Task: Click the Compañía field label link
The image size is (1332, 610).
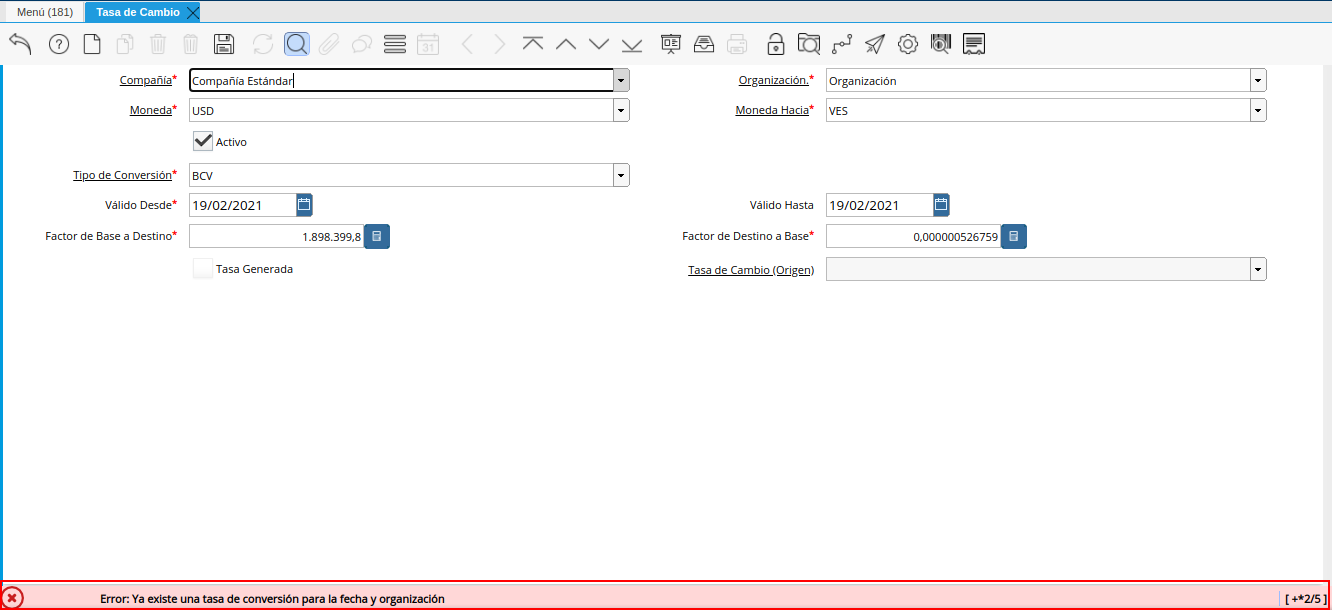Action: [146, 80]
